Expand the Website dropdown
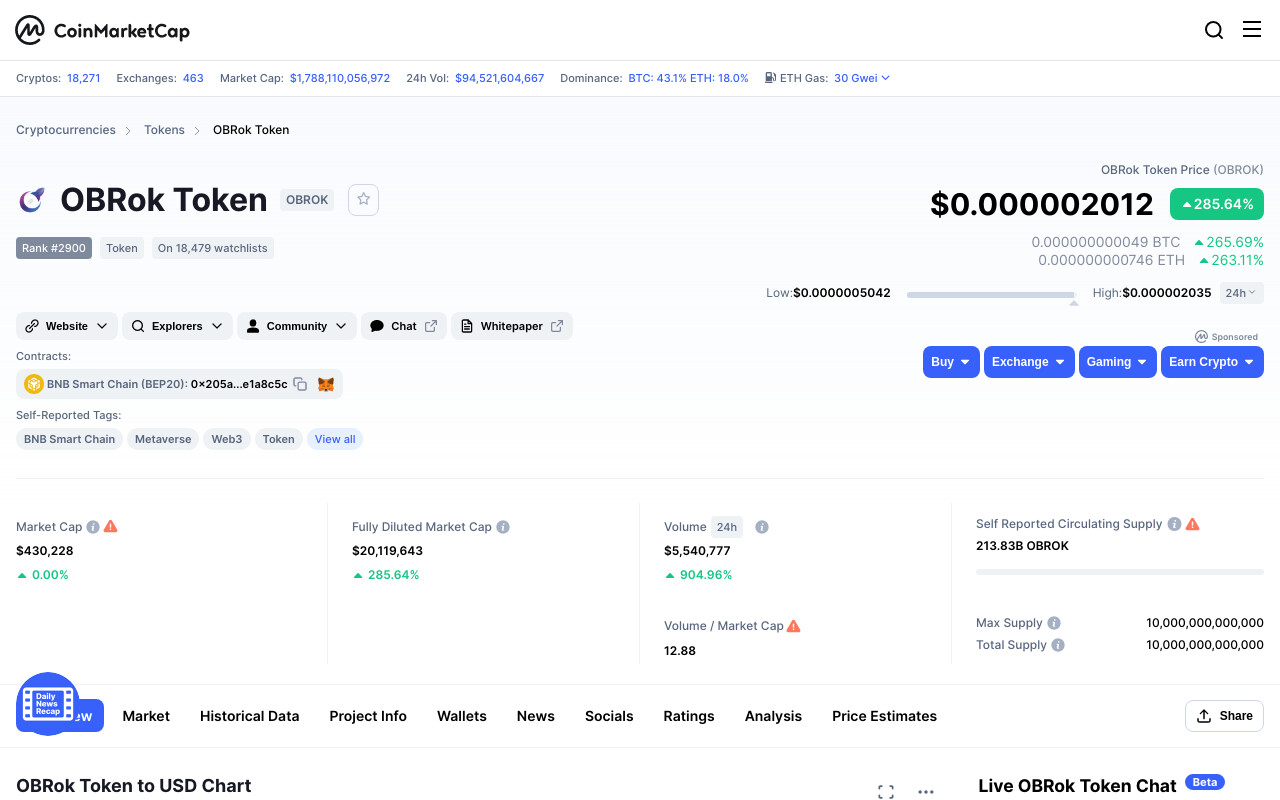The height and width of the screenshot is (800, 1280). click(x=67, y=326)
